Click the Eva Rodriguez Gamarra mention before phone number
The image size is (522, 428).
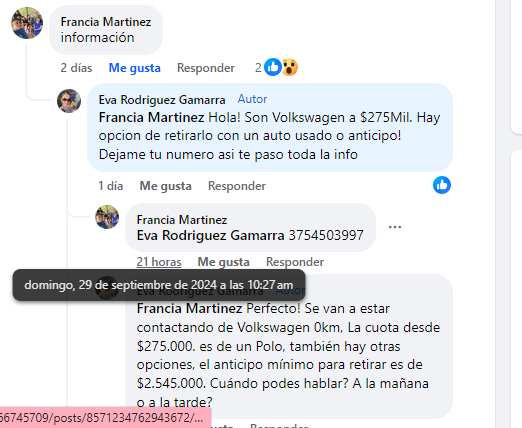coord(210,235)
